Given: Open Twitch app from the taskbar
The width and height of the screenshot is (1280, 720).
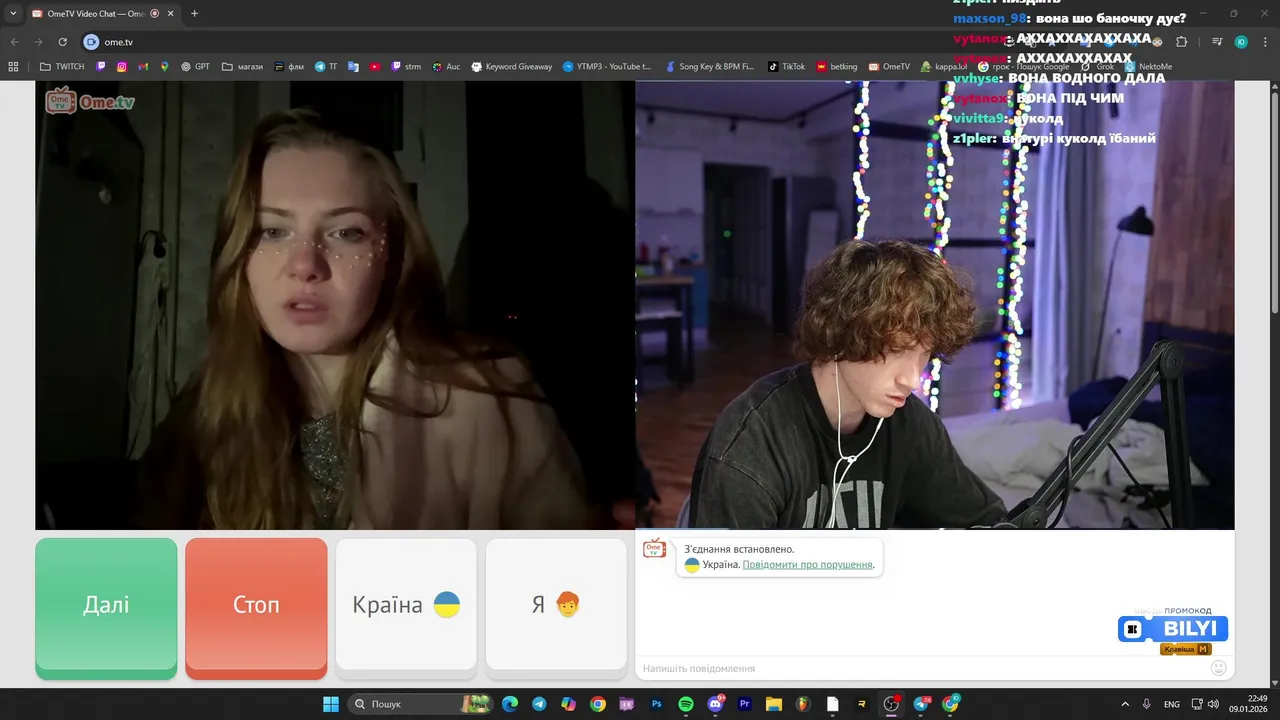Looking at the screenshot, I should (627, 704).
